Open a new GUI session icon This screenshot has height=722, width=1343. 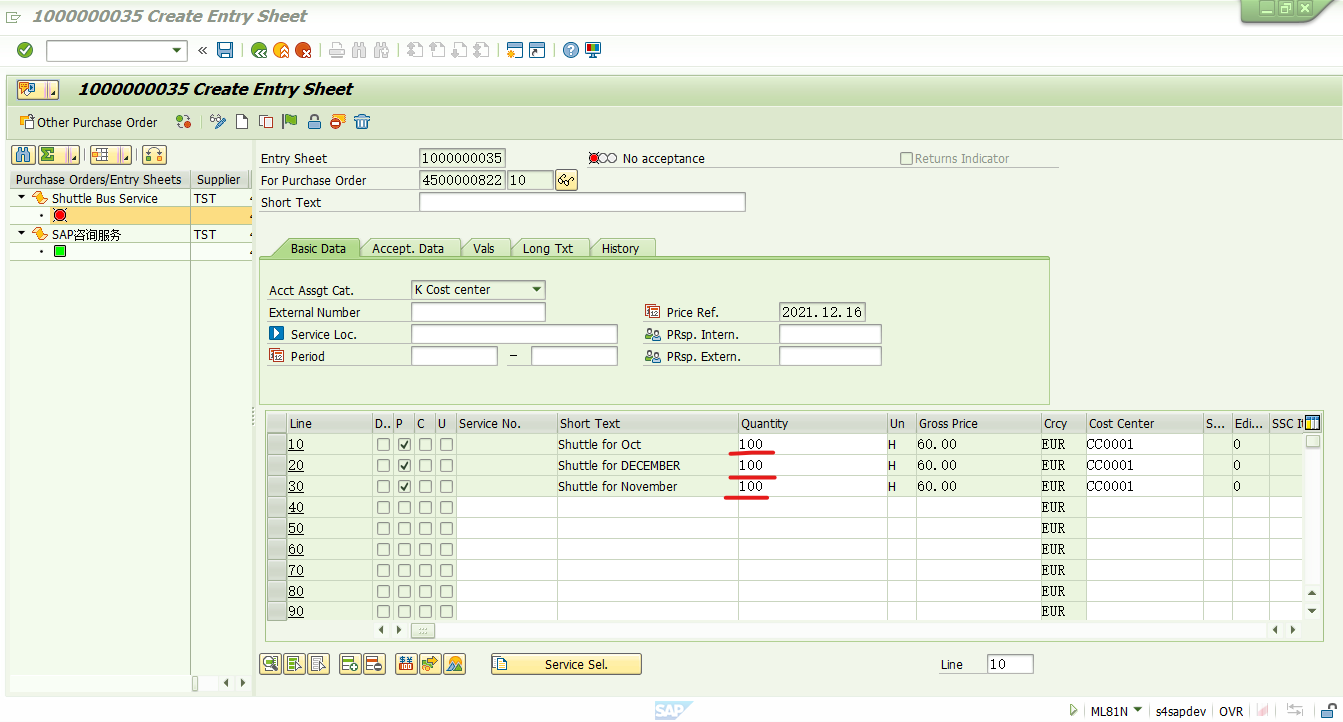(x=515, y=50)
